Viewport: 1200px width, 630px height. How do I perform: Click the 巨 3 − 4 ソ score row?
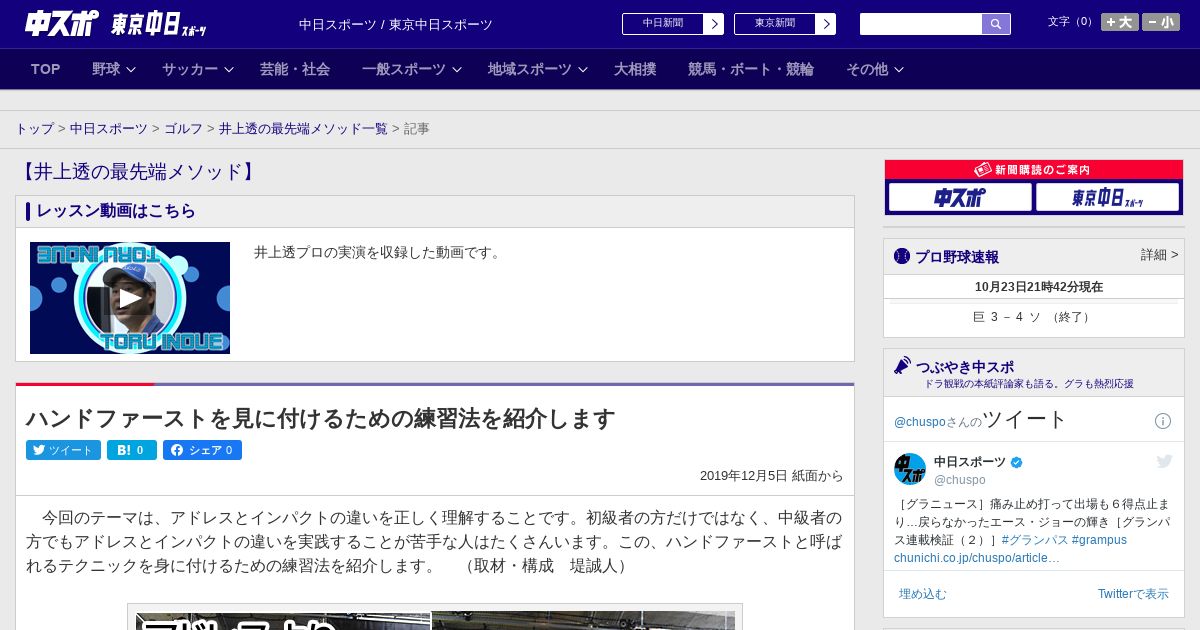(x=1034, y=317)
